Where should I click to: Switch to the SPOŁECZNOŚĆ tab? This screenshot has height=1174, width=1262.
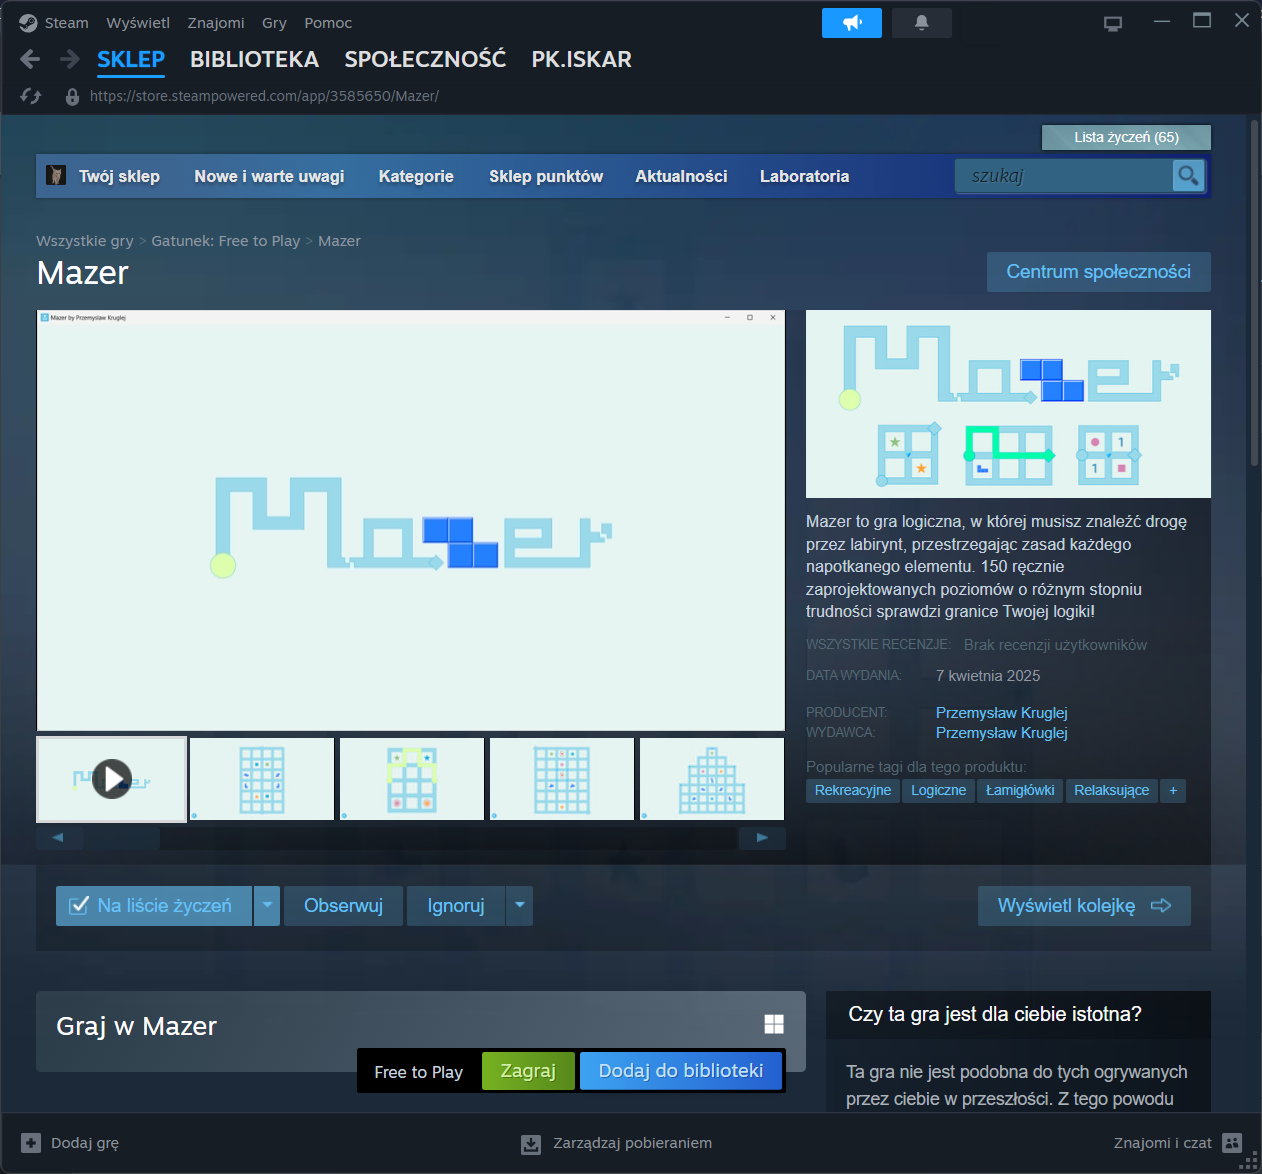(425, 60)
